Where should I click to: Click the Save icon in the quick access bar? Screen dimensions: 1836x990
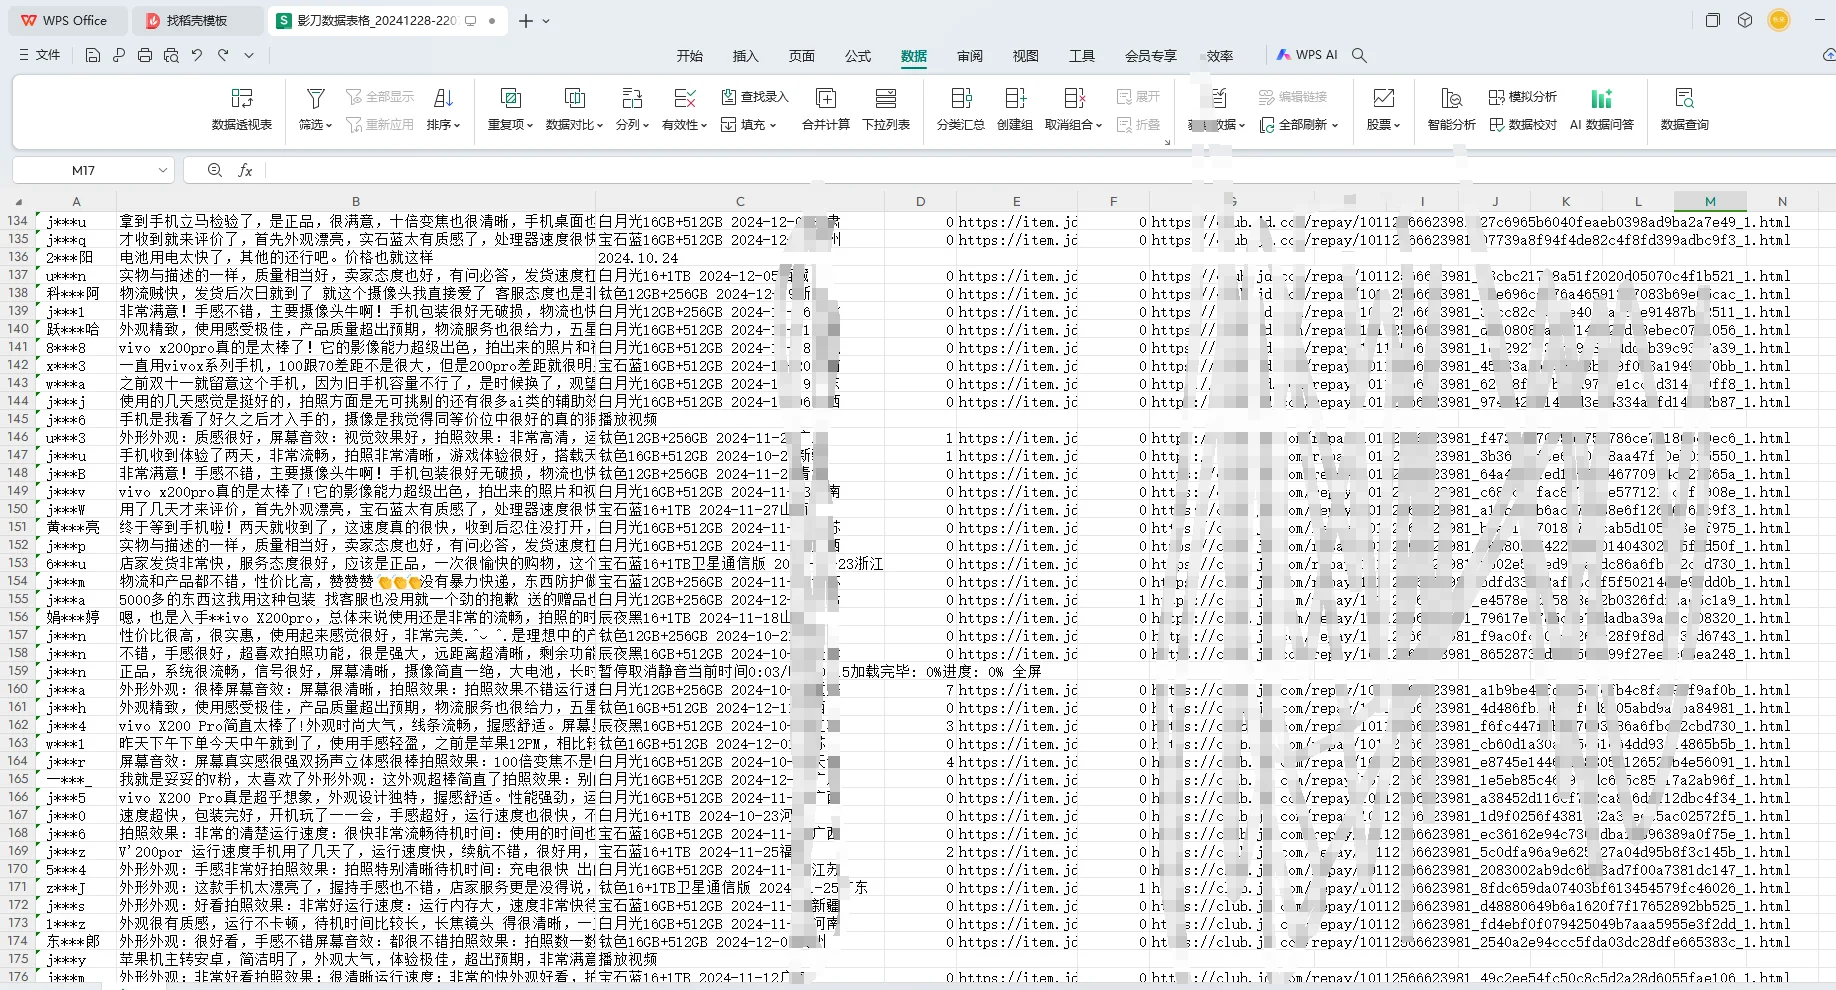point(93,55)
